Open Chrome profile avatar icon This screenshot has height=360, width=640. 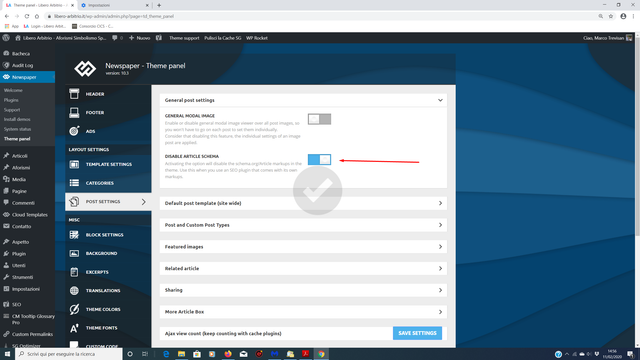623,16
